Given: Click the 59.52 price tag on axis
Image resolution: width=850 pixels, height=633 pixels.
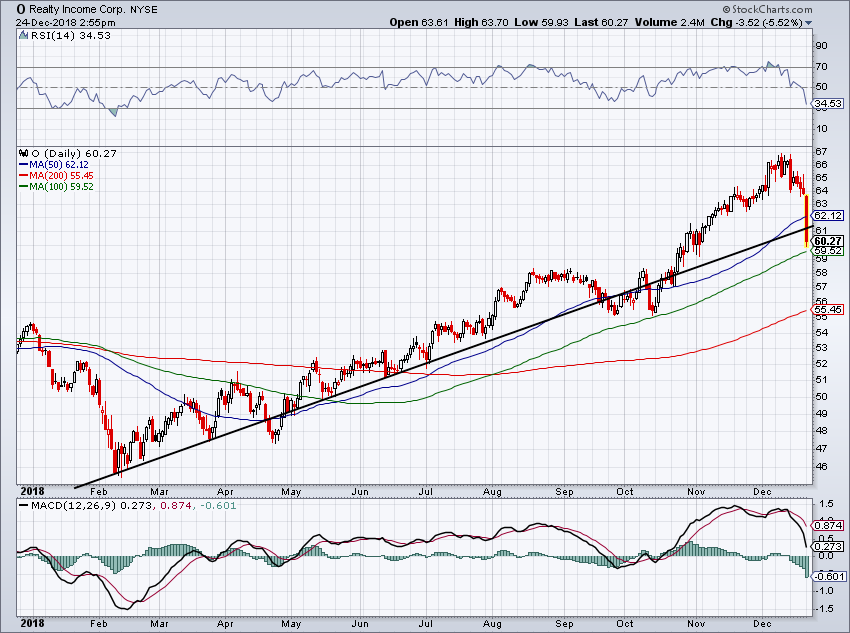Looking at the screenshot, I should (828, 250).
